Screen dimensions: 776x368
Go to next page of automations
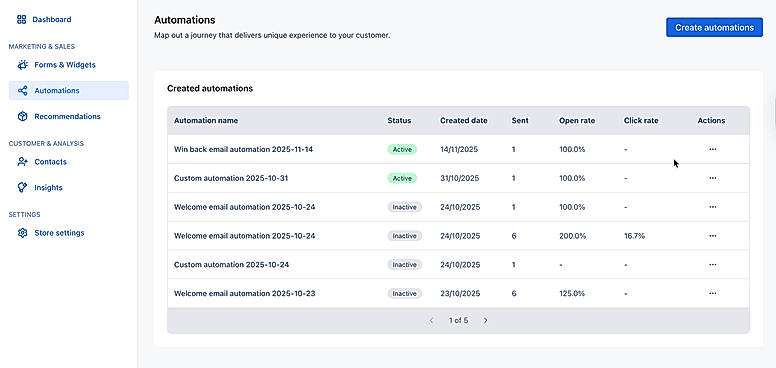pos(485,321)
